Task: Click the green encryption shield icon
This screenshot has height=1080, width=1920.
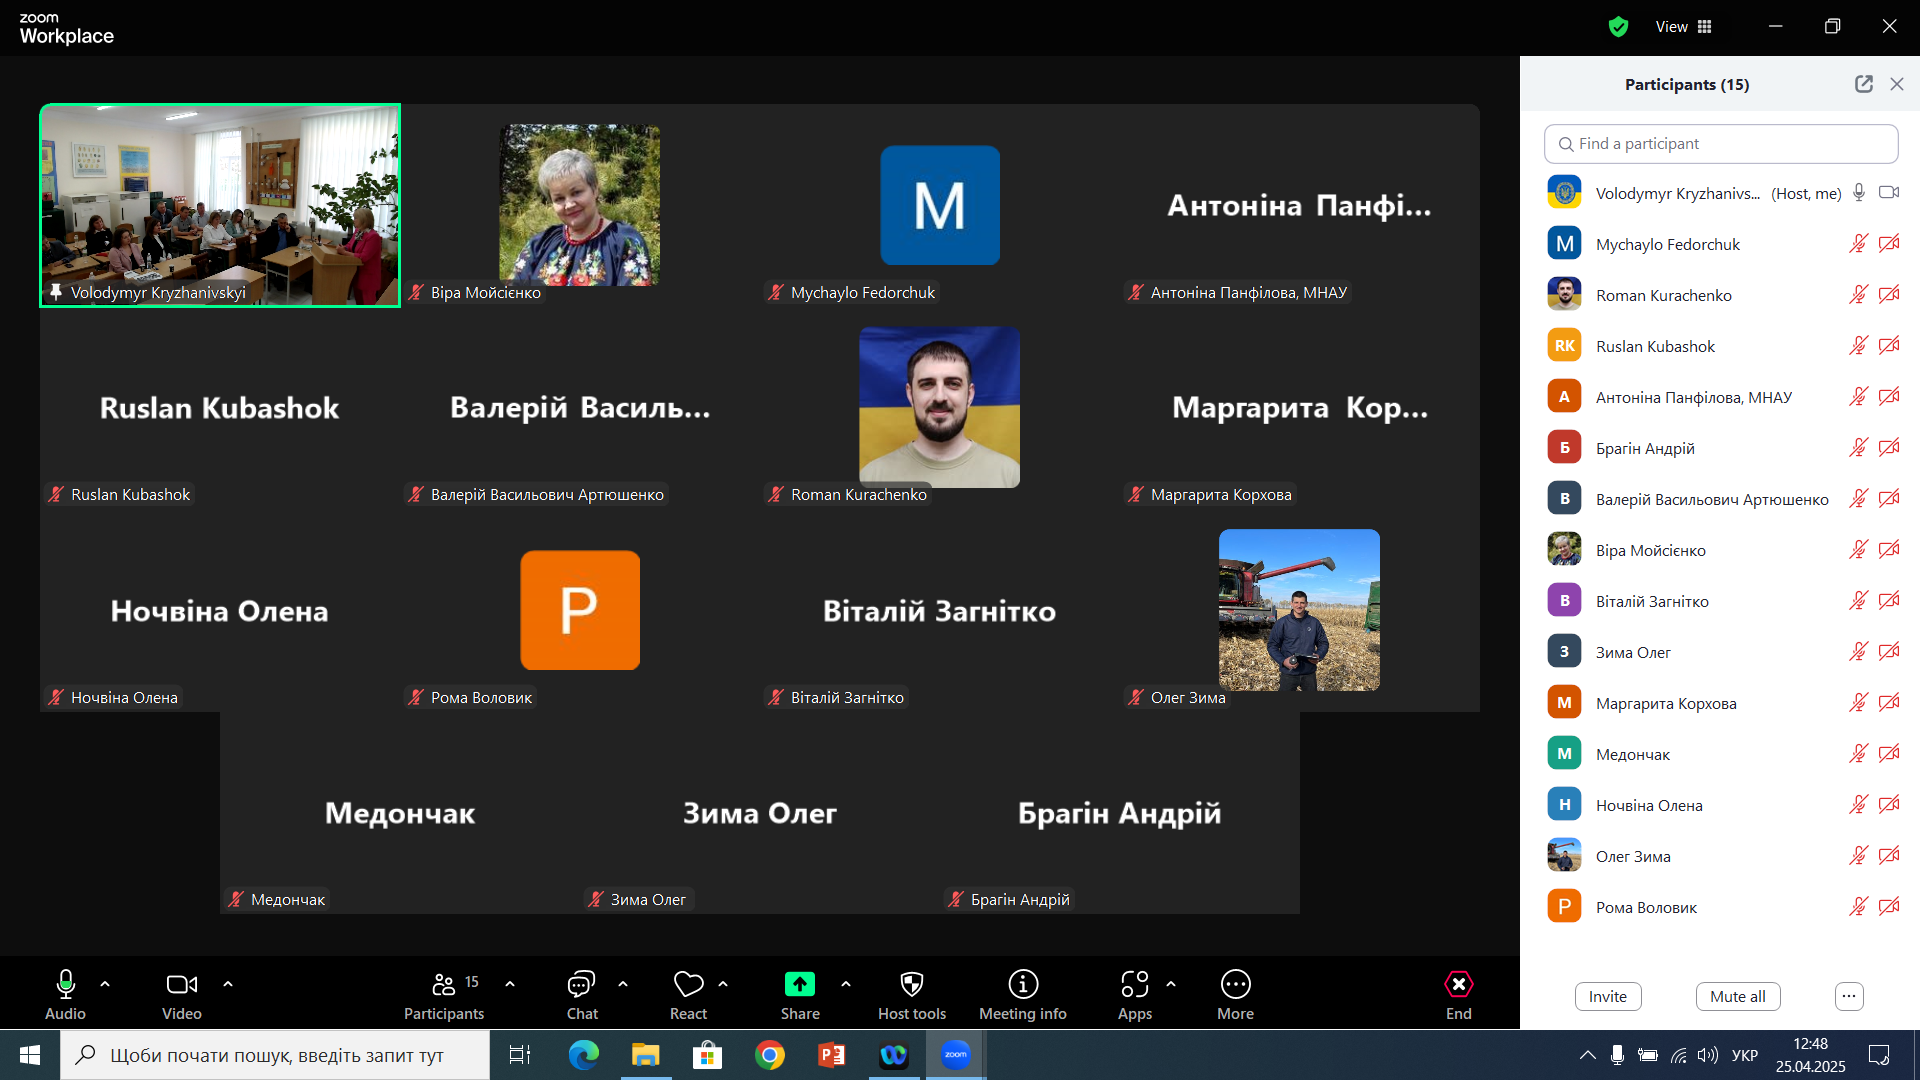Action: tap(1618, 27)
